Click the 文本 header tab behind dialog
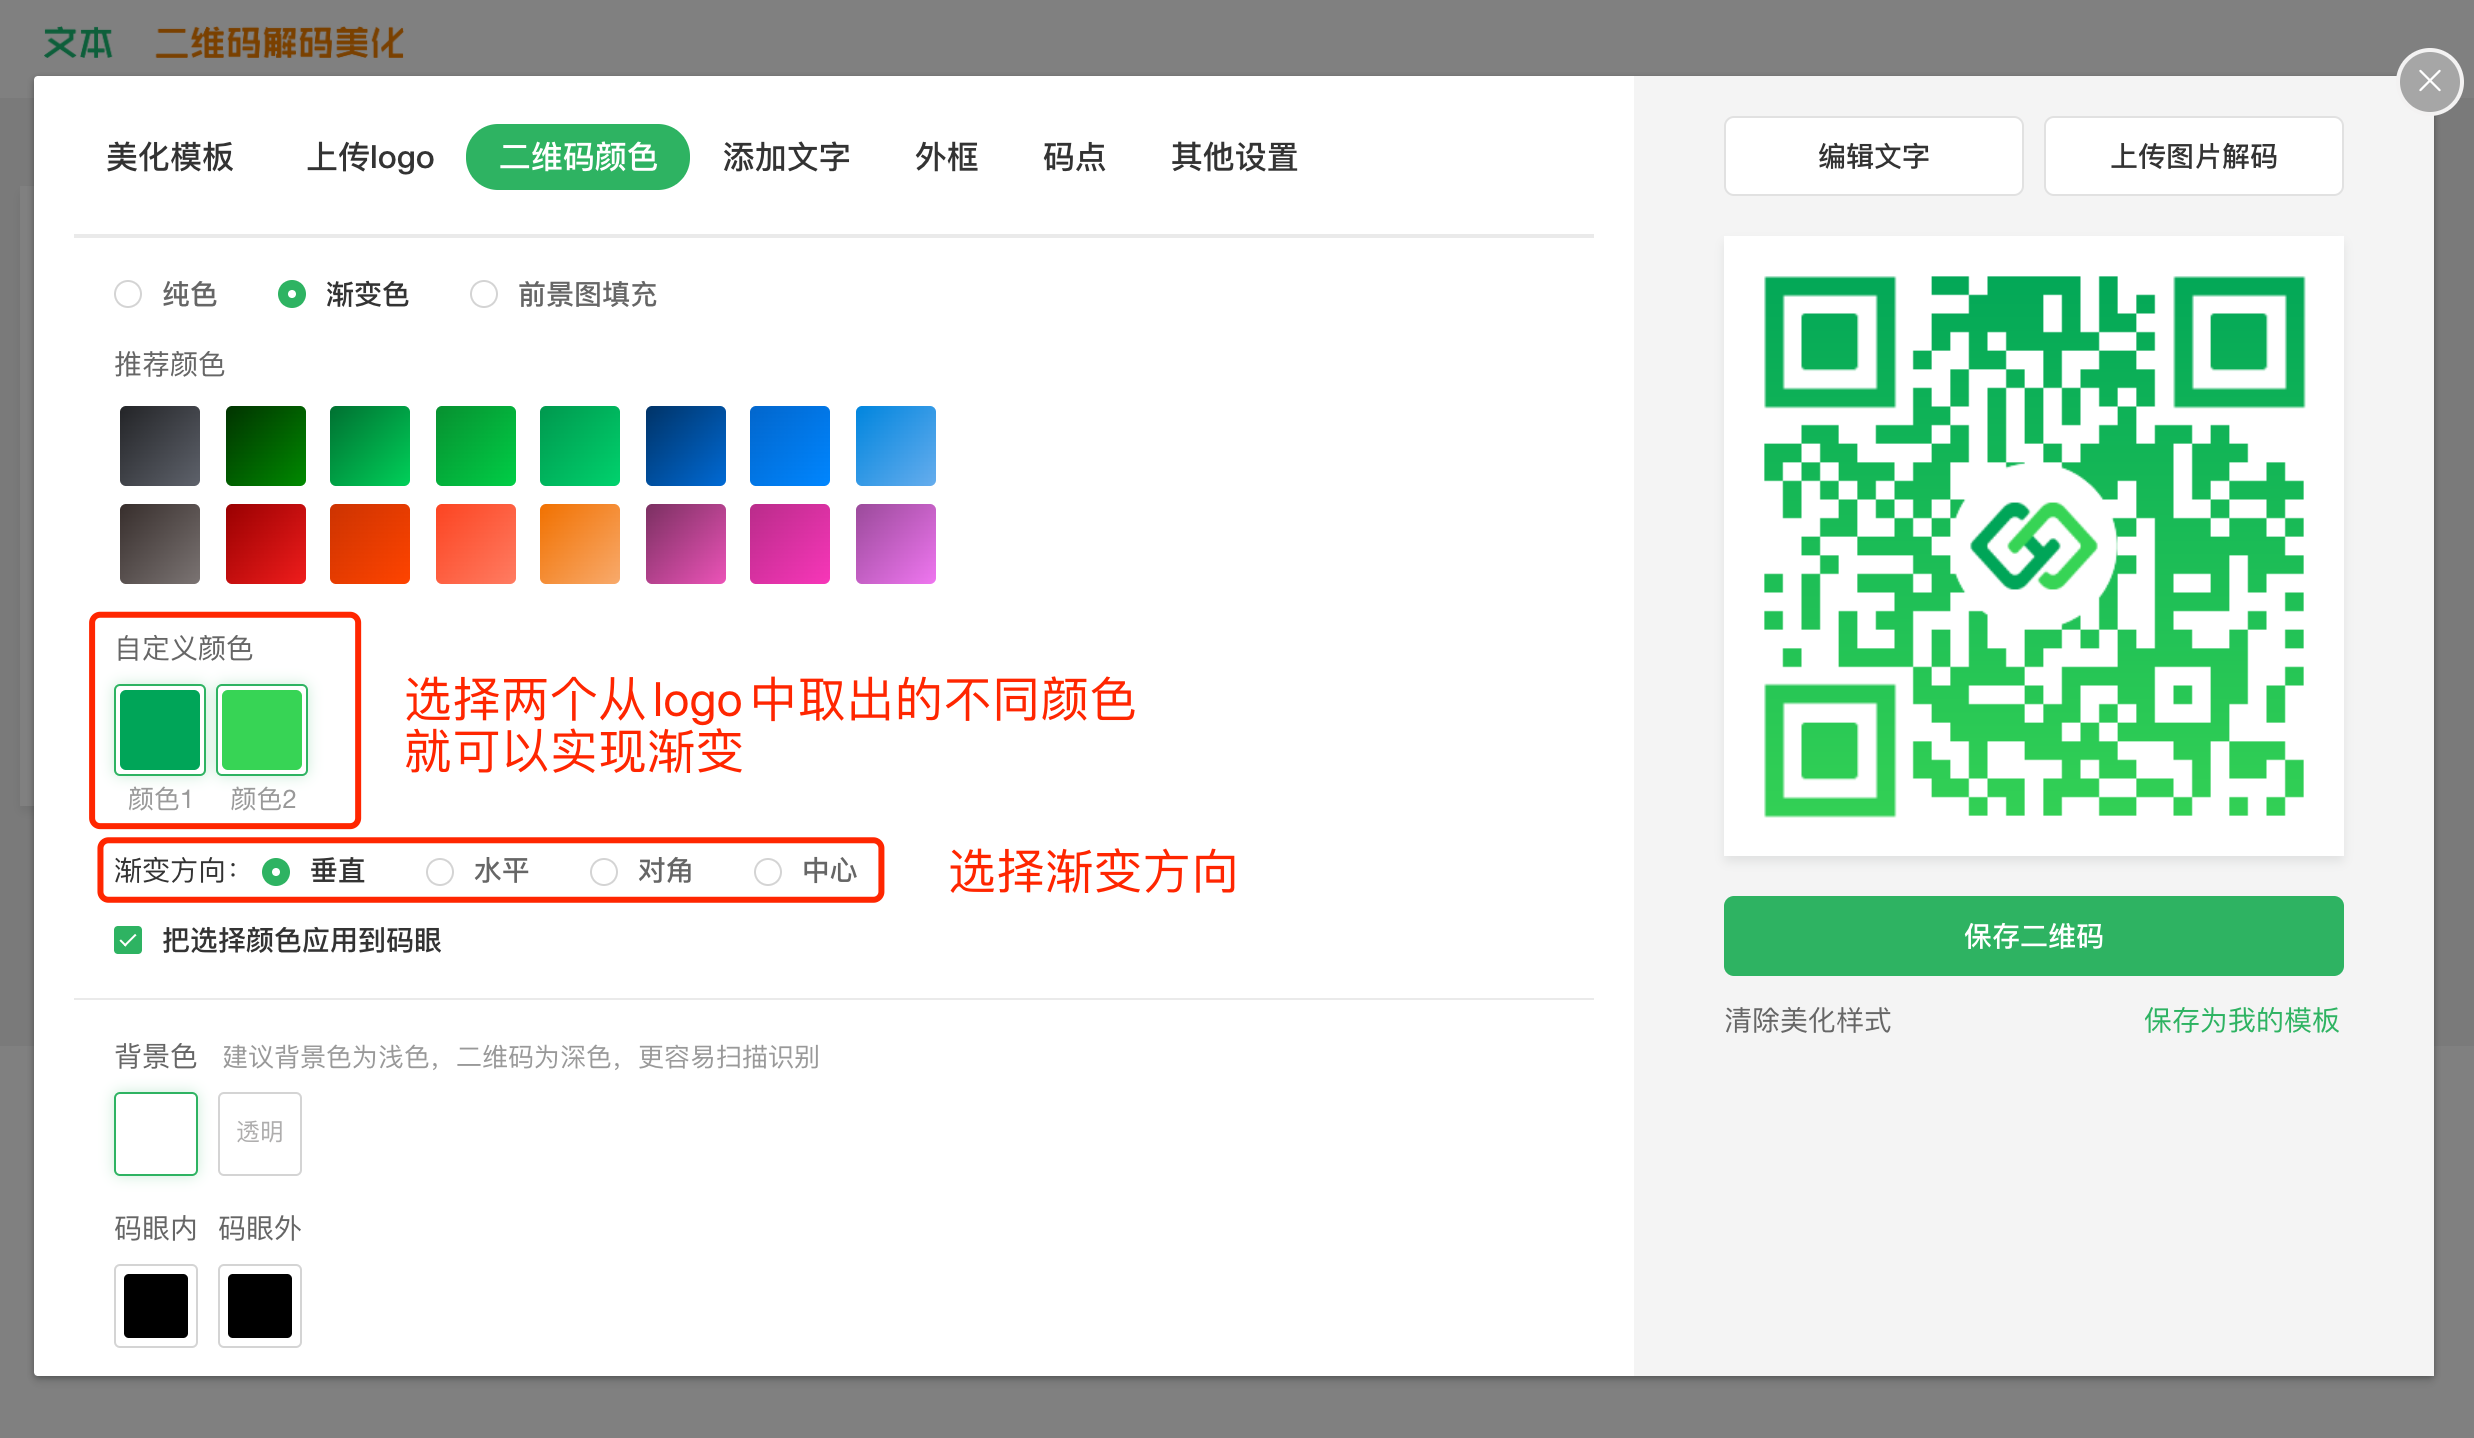This screenshot has width=2474, height=1438. [78, 43]
